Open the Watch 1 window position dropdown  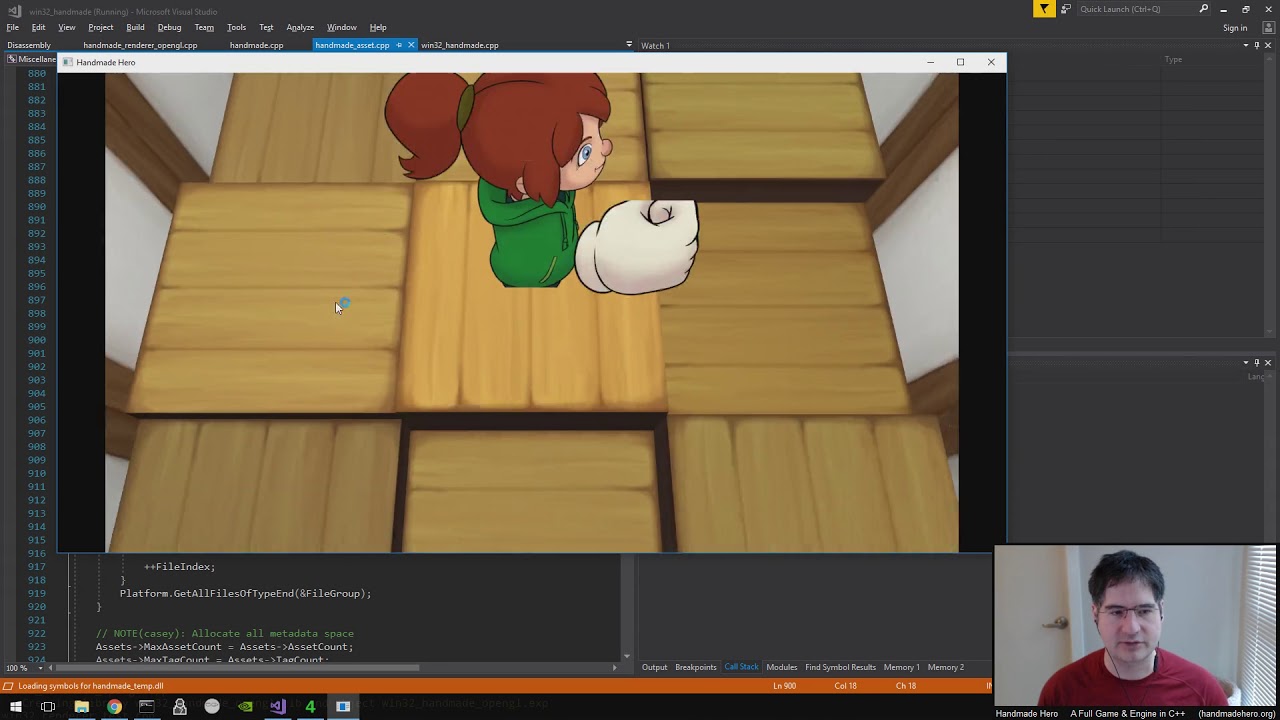(1246, 45)
